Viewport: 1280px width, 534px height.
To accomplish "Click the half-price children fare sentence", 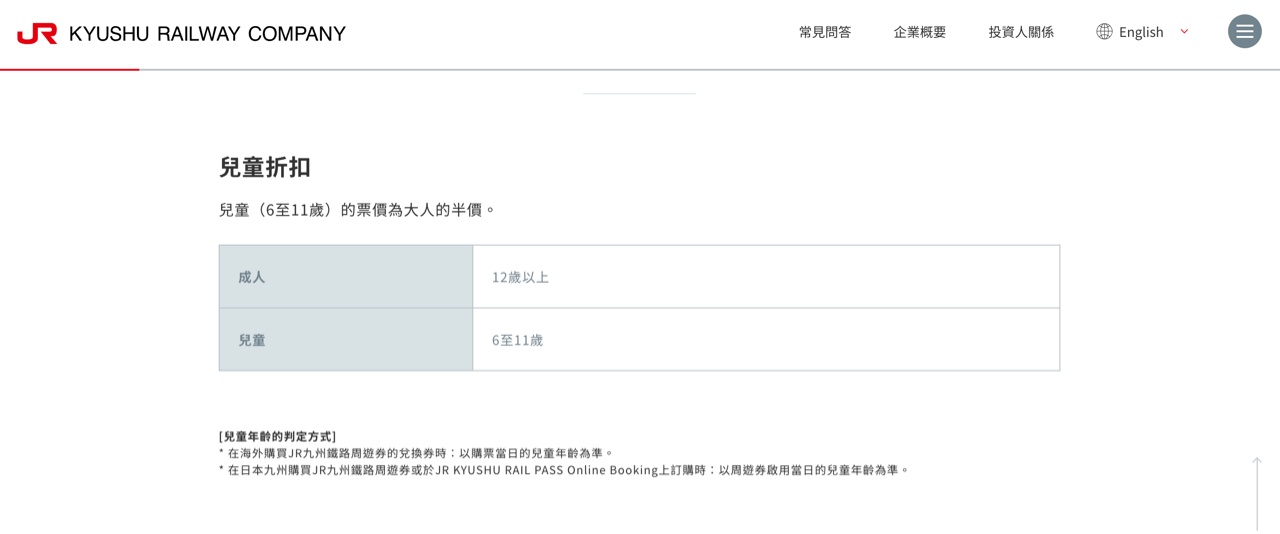I will coord(357,210).
